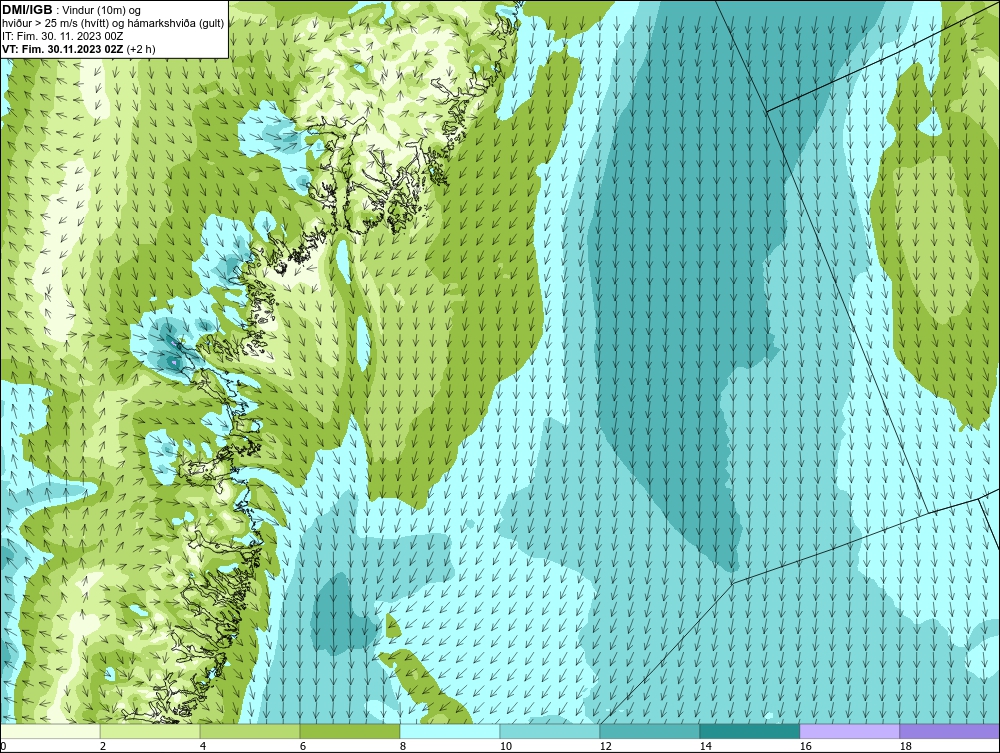
Task: Click the 18+ m/s purple legend swatch
Action: (x=949, y=731)
